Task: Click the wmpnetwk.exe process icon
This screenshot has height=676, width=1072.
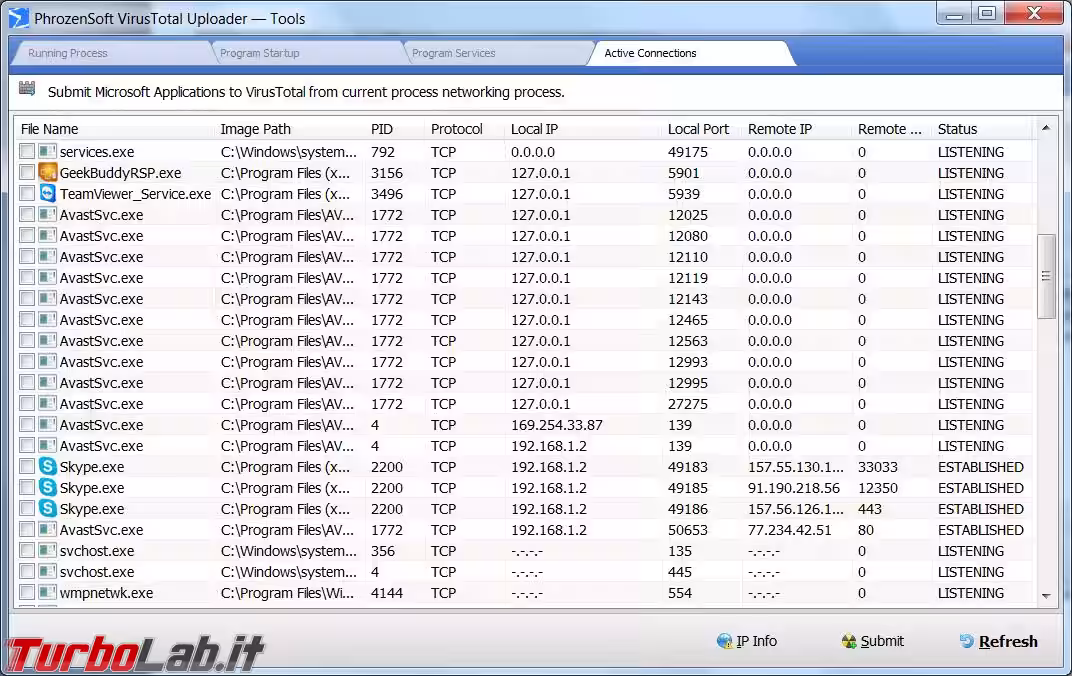Action: point(47,593)
